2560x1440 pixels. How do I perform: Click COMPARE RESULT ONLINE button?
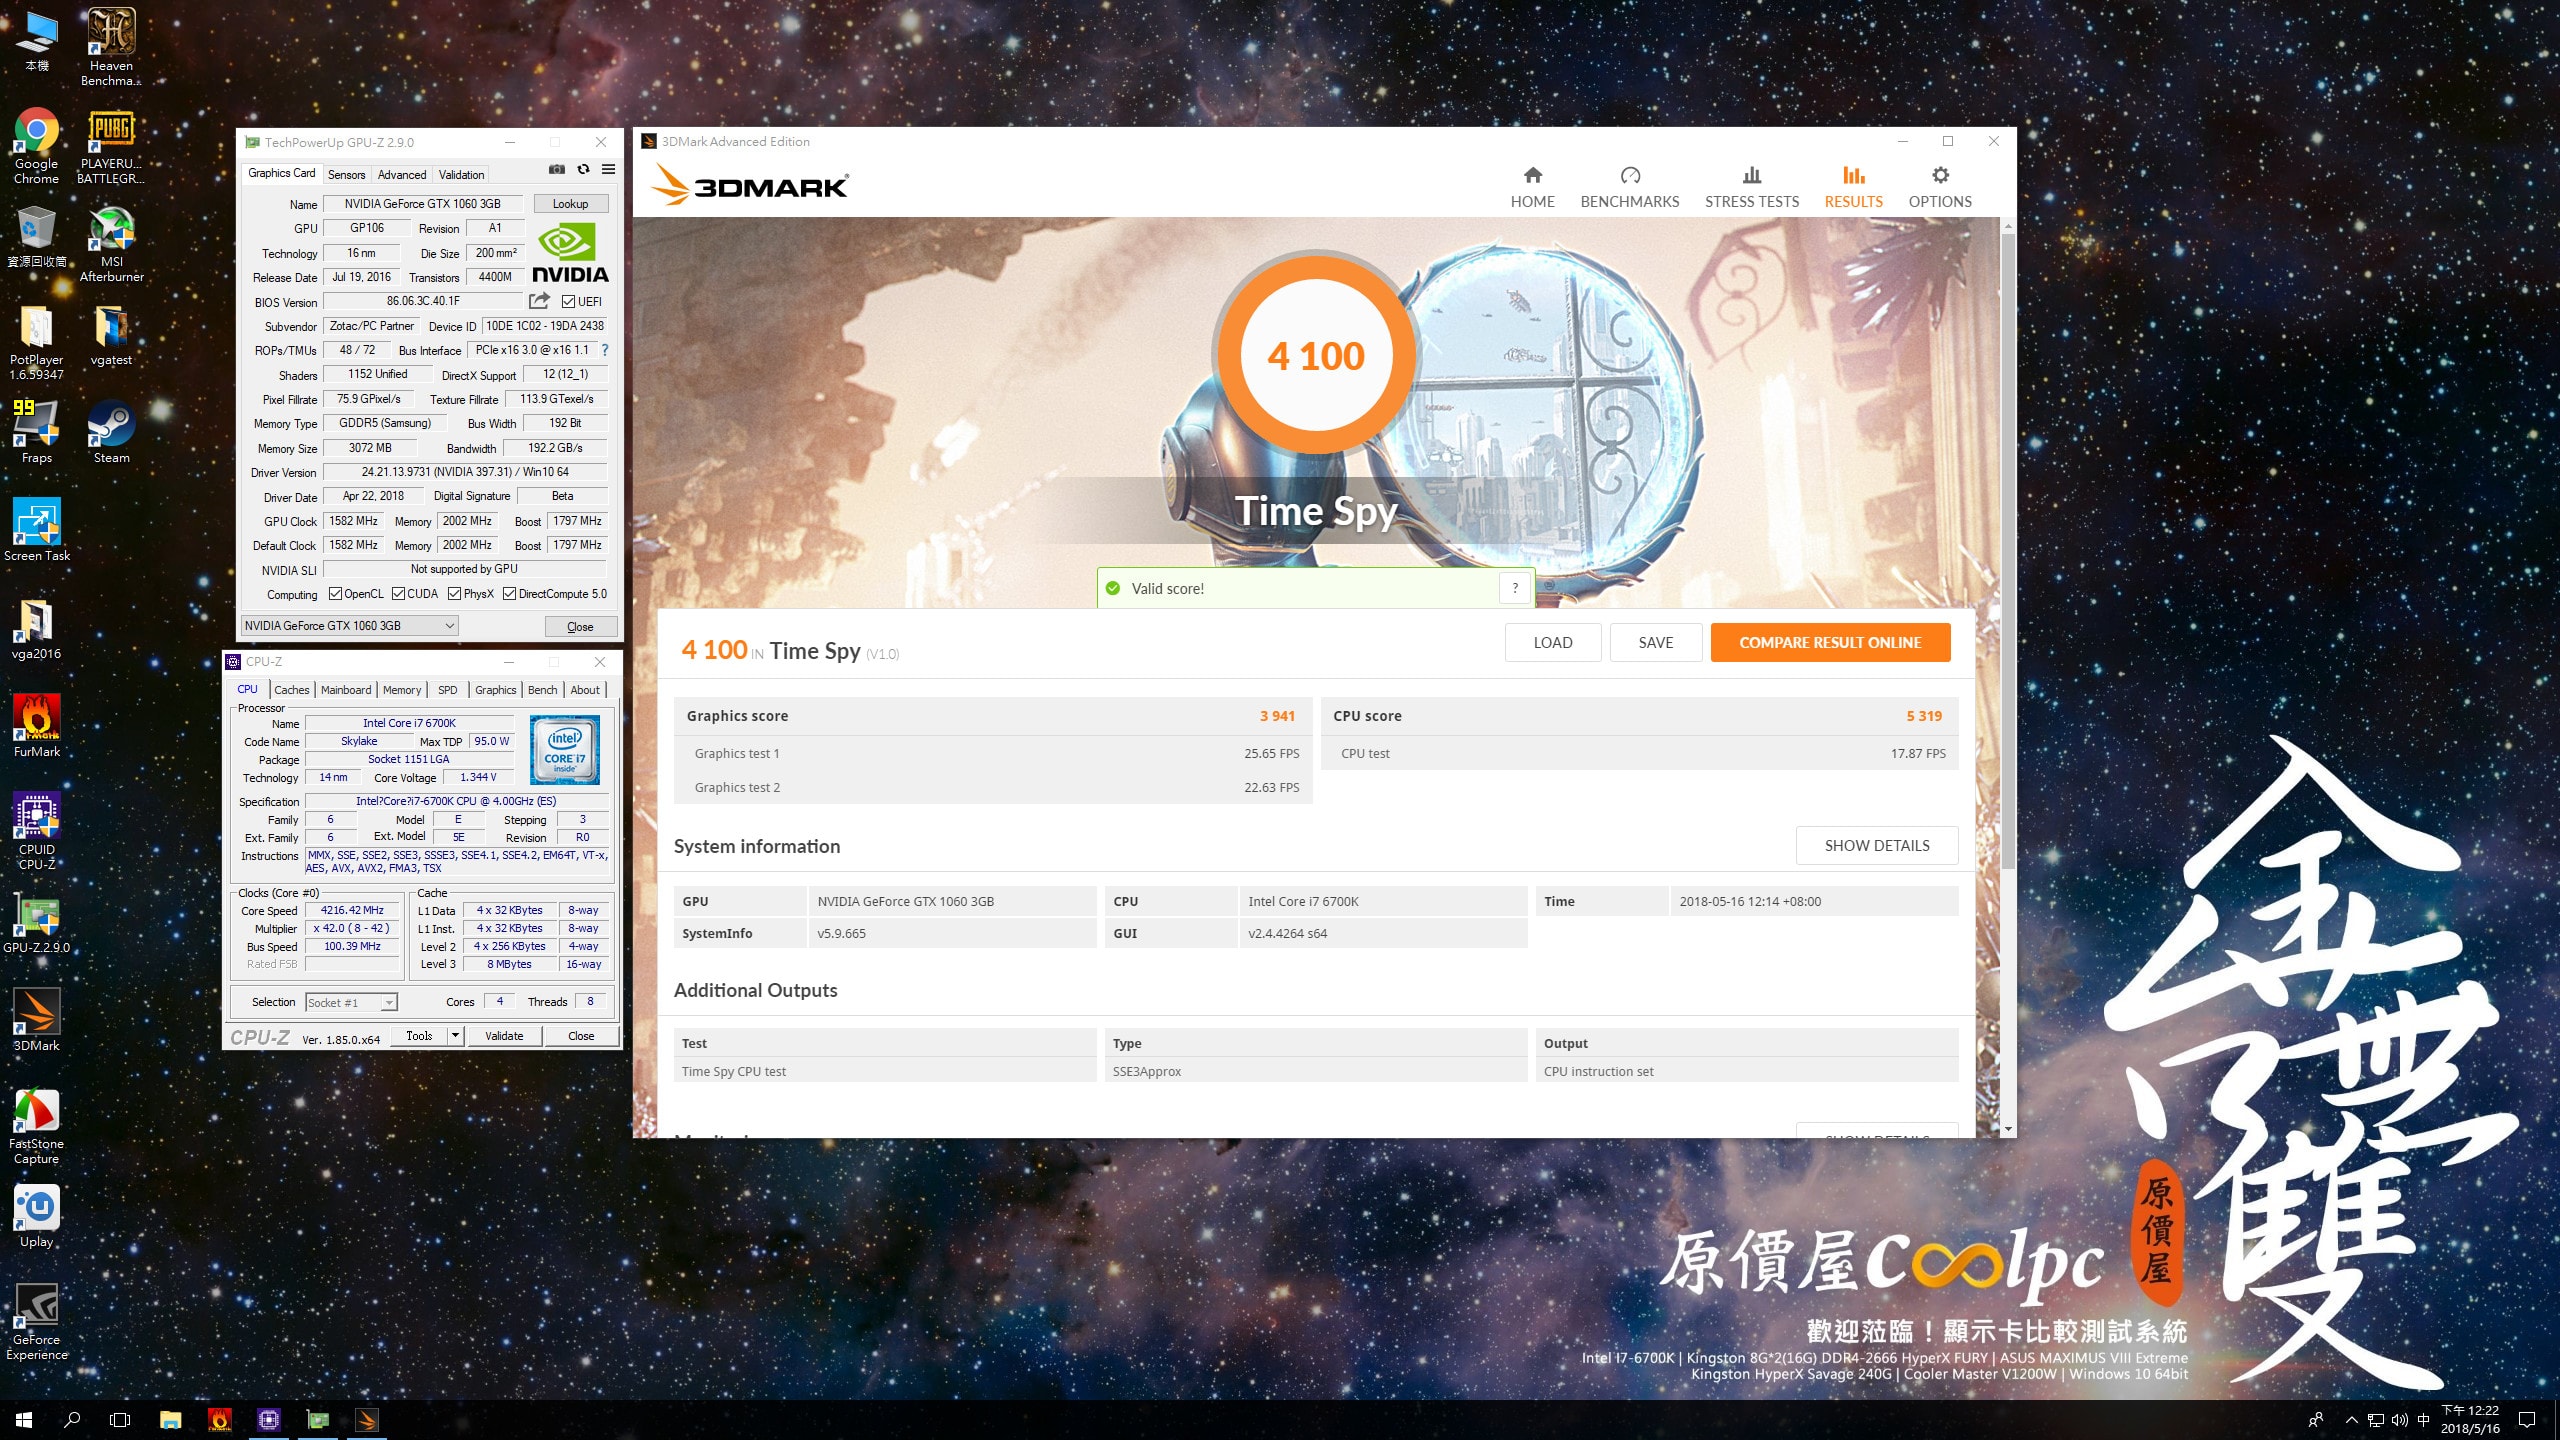pos(1829,642)
